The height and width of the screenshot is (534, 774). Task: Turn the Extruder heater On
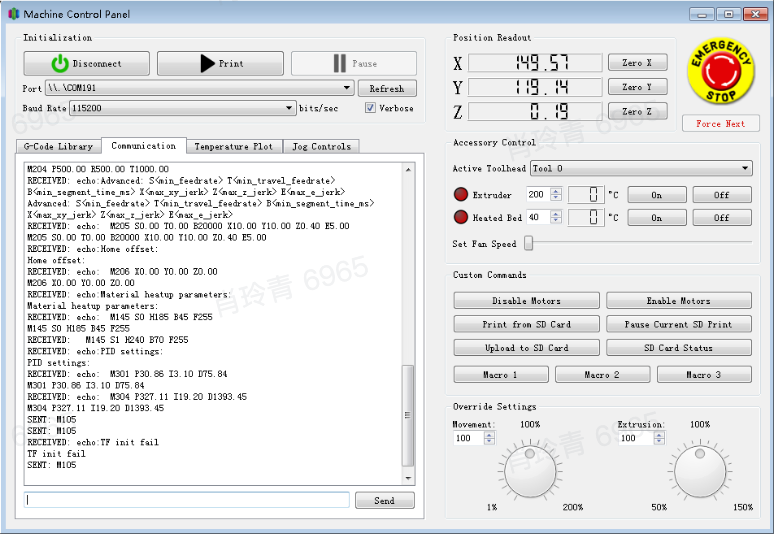(x=656, y=194)
